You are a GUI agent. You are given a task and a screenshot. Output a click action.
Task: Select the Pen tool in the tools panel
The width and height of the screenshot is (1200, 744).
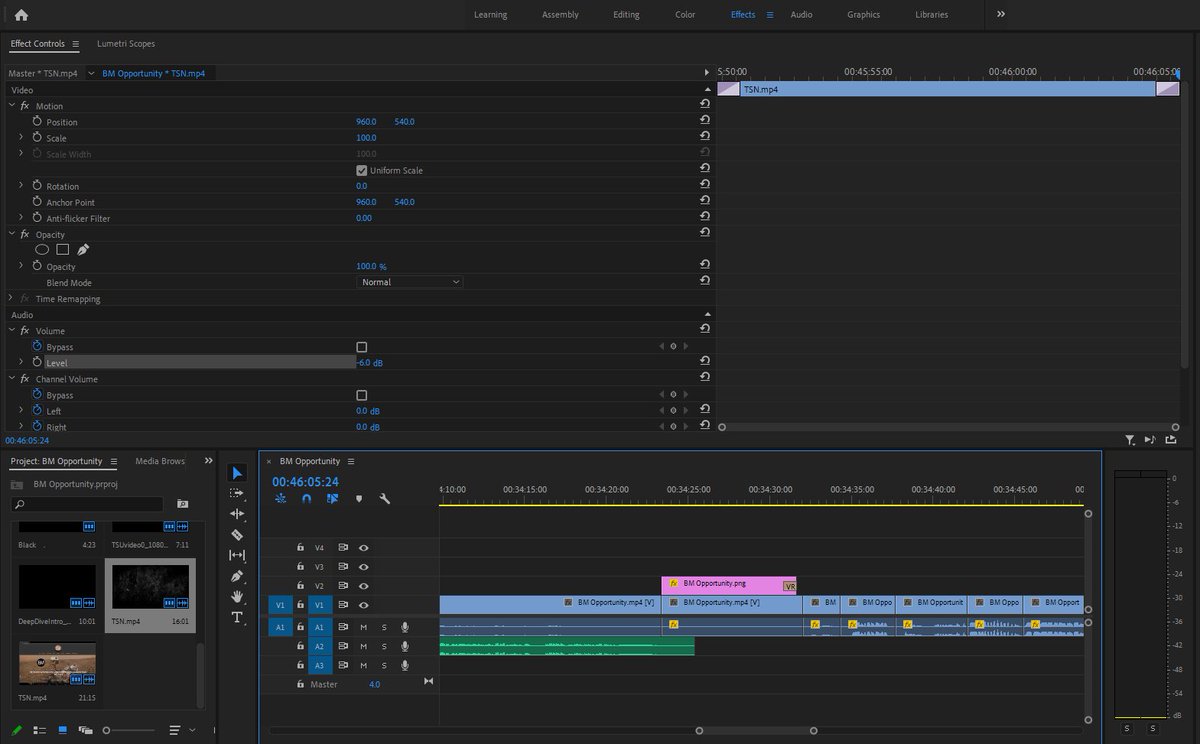click(237, 576)
